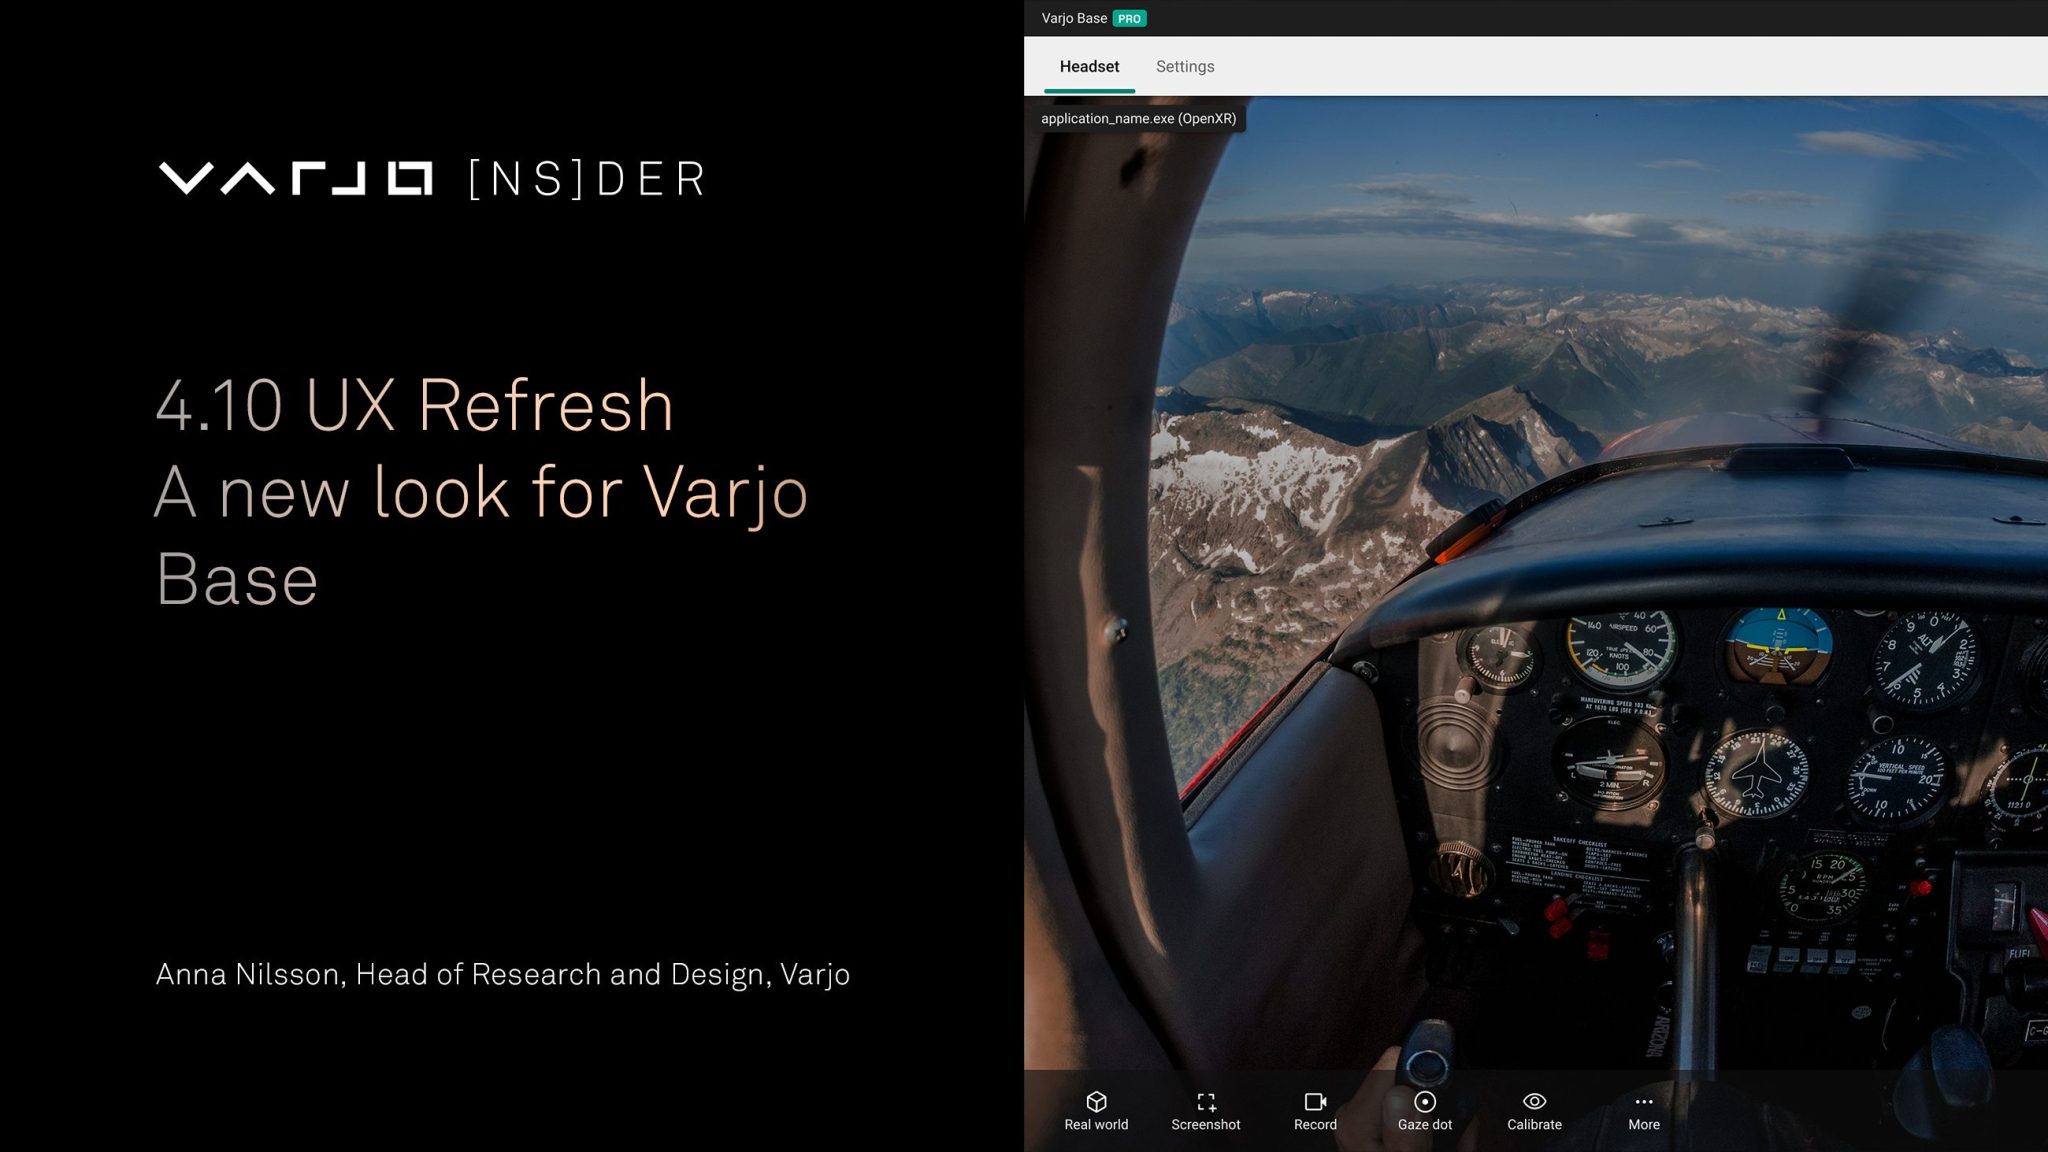Toggle Real world passthrough mode

[1097, 1110]
